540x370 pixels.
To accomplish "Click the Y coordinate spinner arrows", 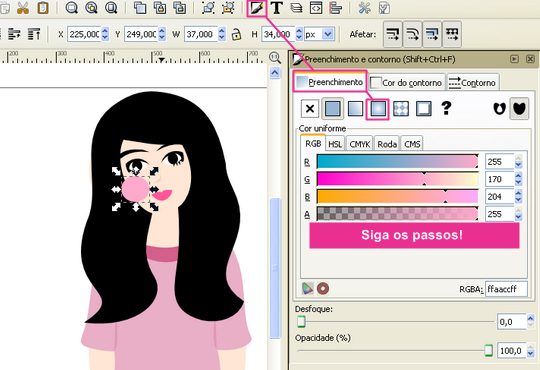I will 162,34.
